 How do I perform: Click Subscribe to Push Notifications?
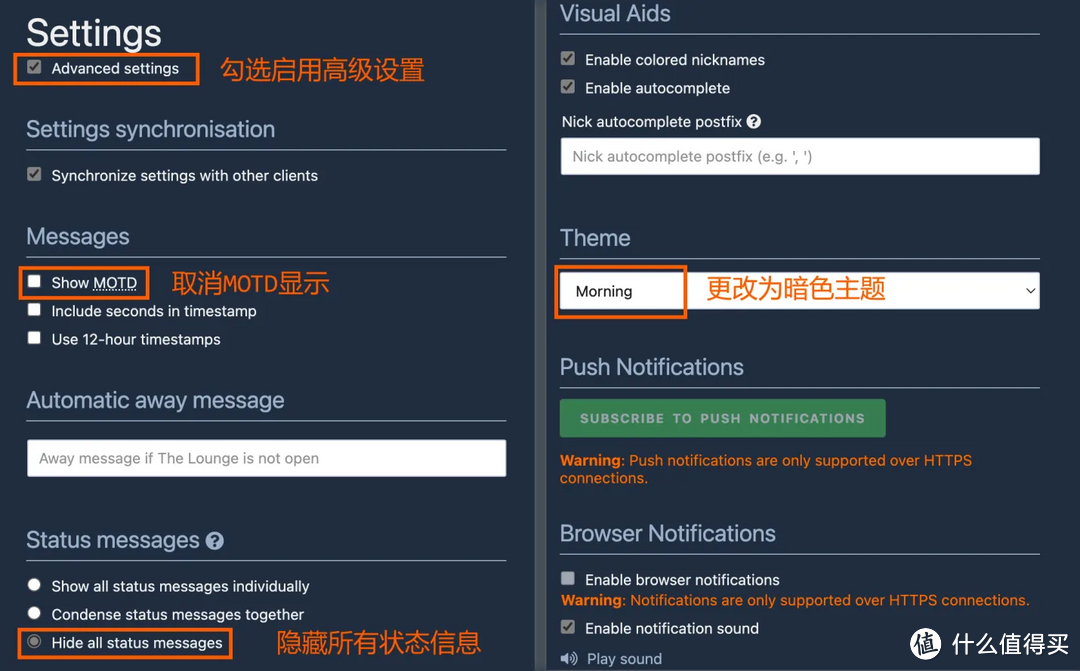point(722,418)
